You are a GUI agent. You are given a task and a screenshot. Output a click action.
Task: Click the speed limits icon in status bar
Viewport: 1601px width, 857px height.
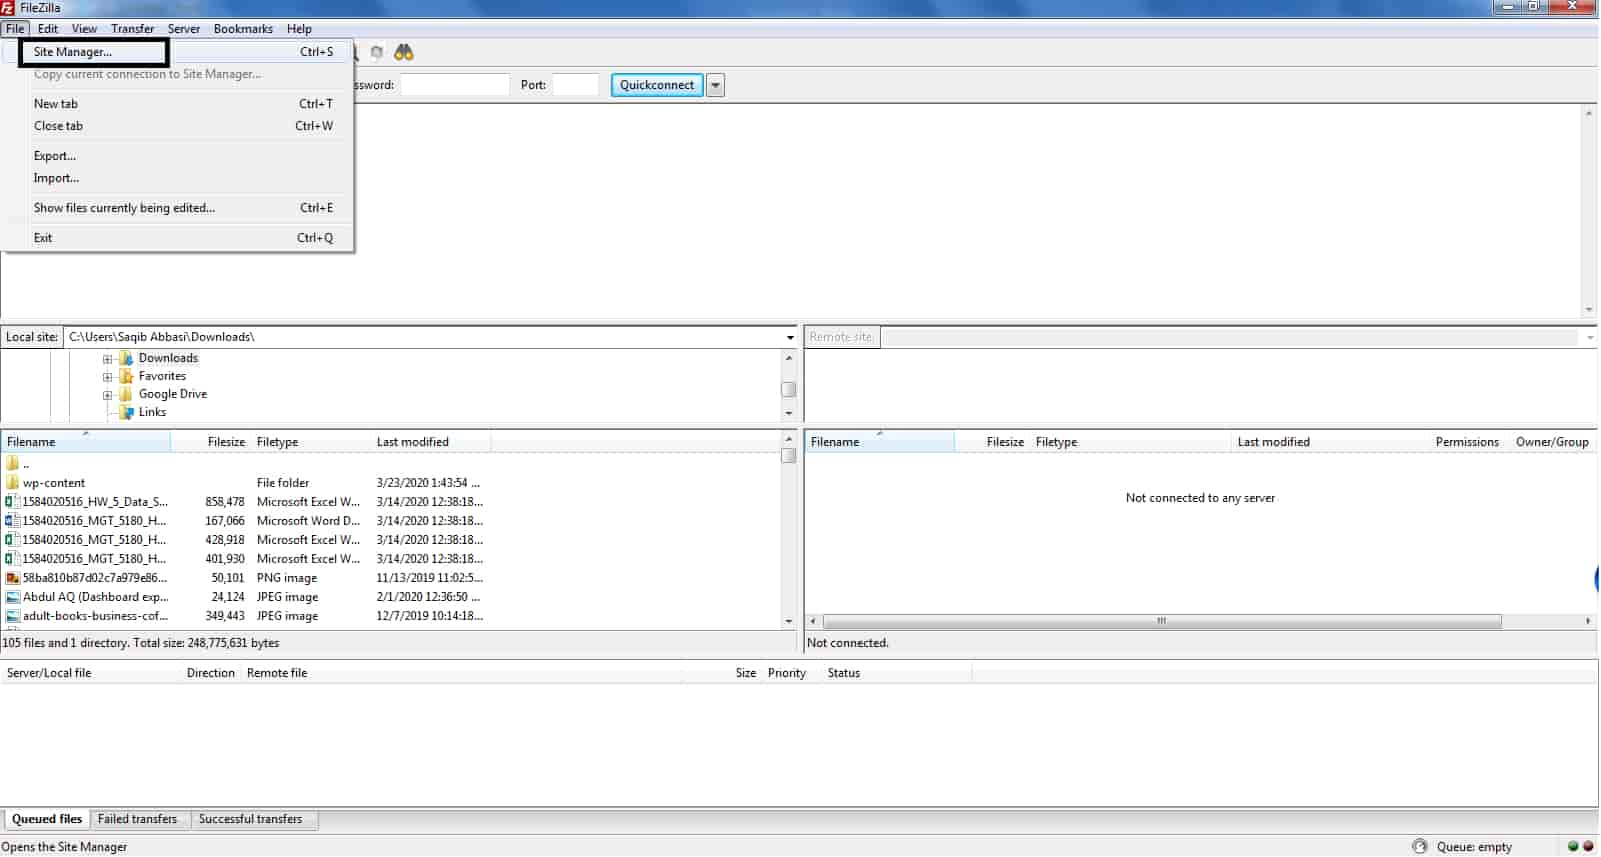[x=1420, y=846]
